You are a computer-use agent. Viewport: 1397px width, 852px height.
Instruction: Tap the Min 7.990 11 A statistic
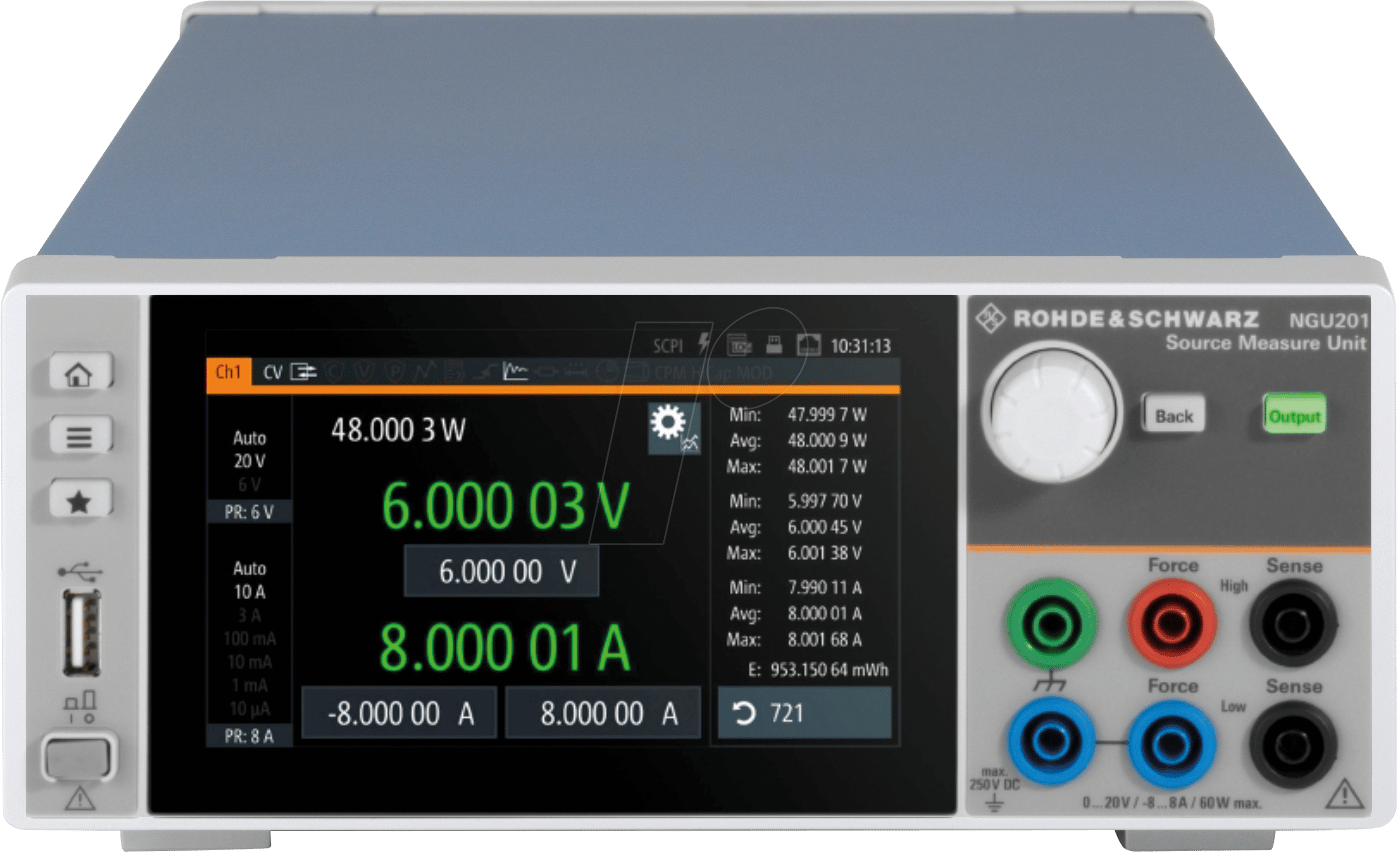coord(795,587)
